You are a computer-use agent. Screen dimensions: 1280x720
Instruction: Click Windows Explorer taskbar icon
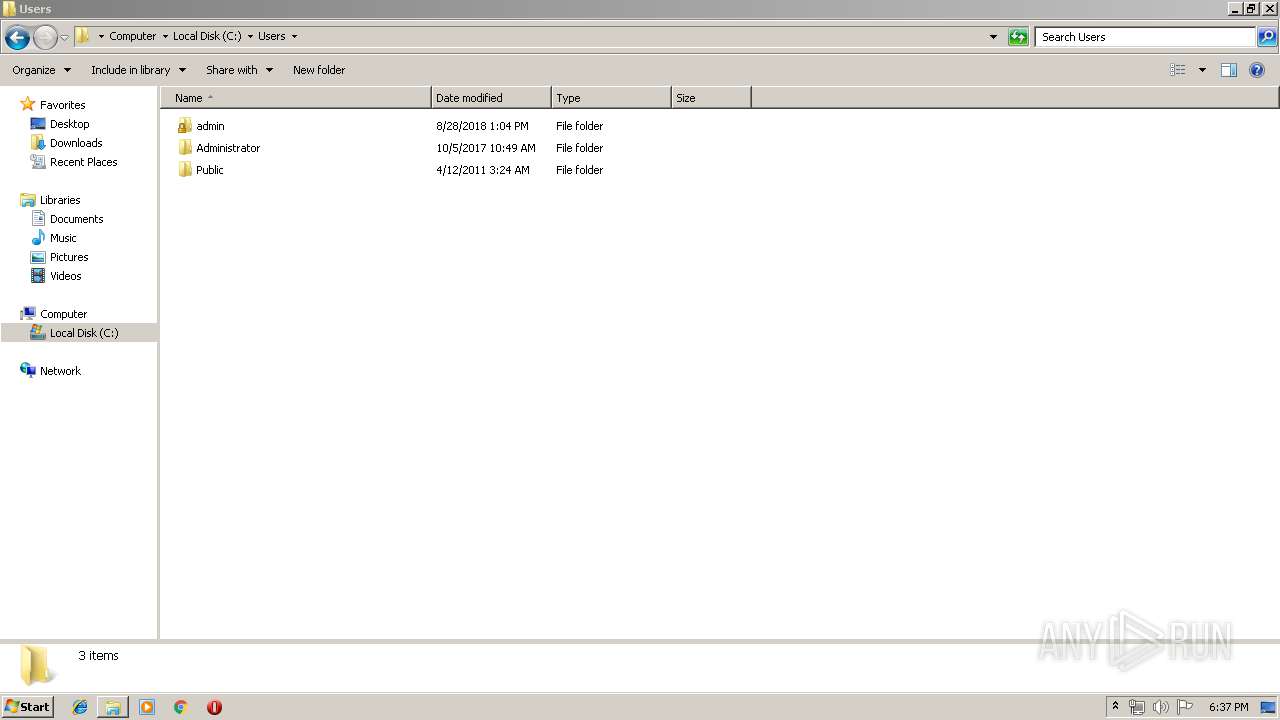coord(113,707)
